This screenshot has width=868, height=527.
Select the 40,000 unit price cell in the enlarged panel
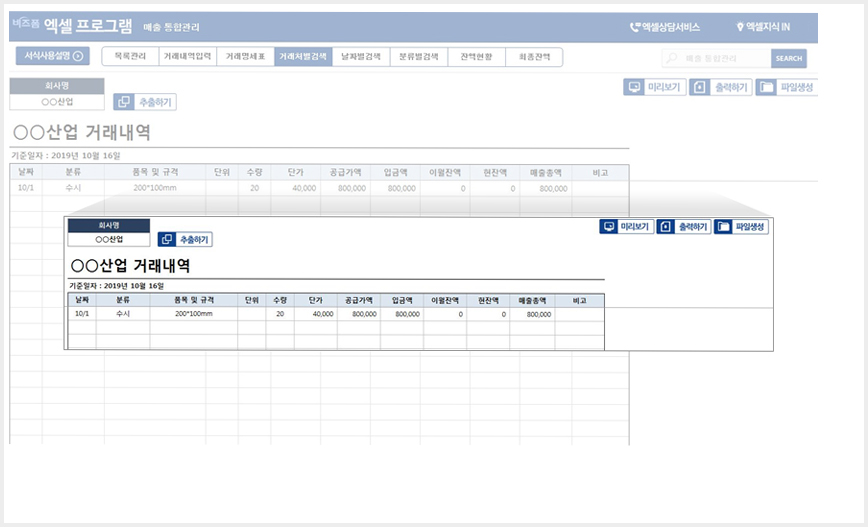coord(316,313)
